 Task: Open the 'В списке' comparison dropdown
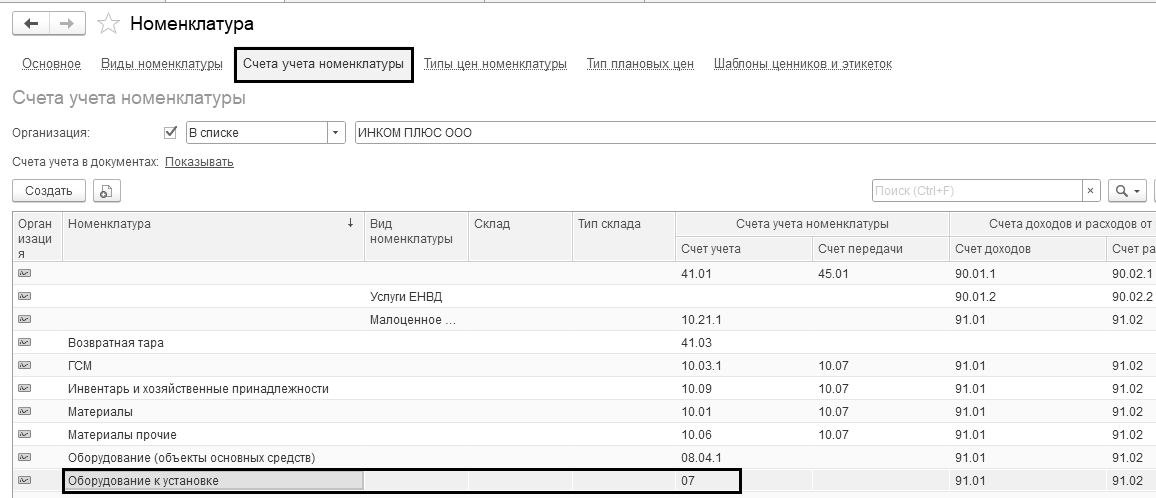click(x=335, y=133)
